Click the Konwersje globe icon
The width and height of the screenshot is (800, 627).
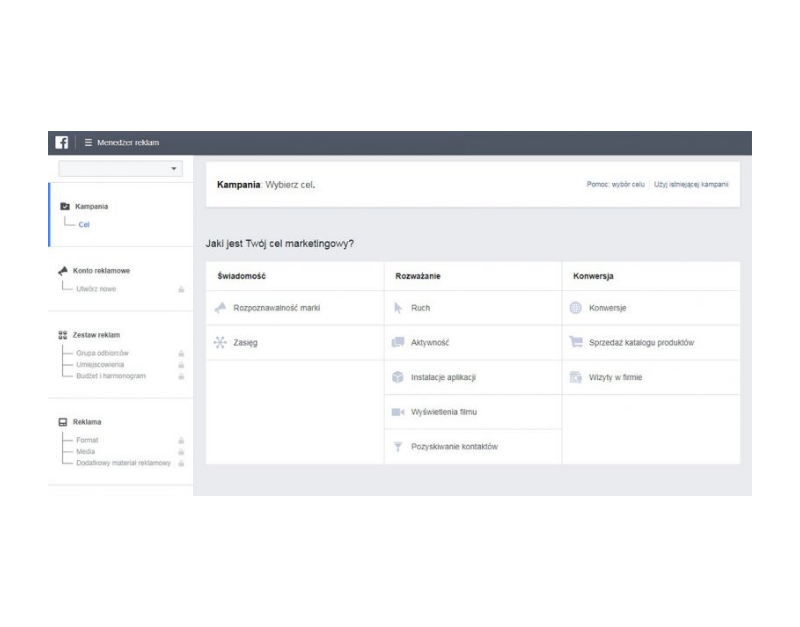pyautogui.click(x=576, y=308)
